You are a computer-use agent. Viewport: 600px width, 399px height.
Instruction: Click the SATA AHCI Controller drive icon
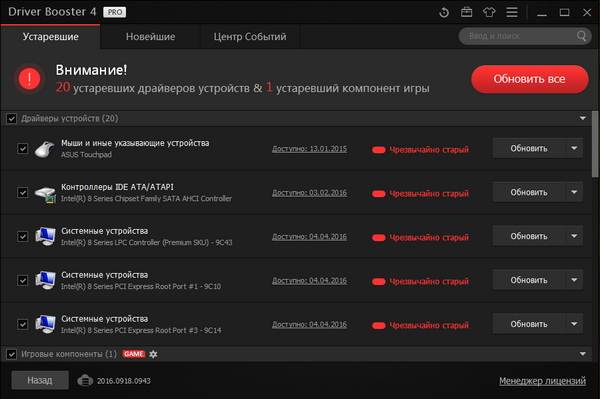pyautogui.click(x=45, y=194)
